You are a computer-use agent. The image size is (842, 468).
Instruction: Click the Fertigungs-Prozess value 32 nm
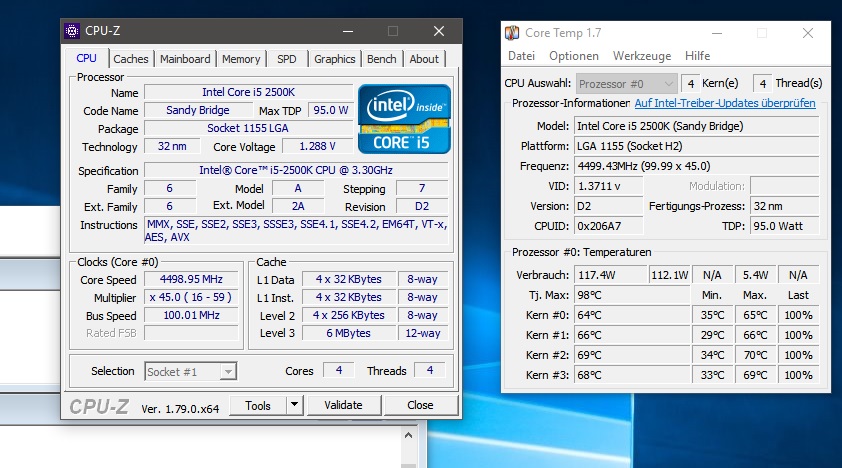pyautogui.click(x=785, y=206)
